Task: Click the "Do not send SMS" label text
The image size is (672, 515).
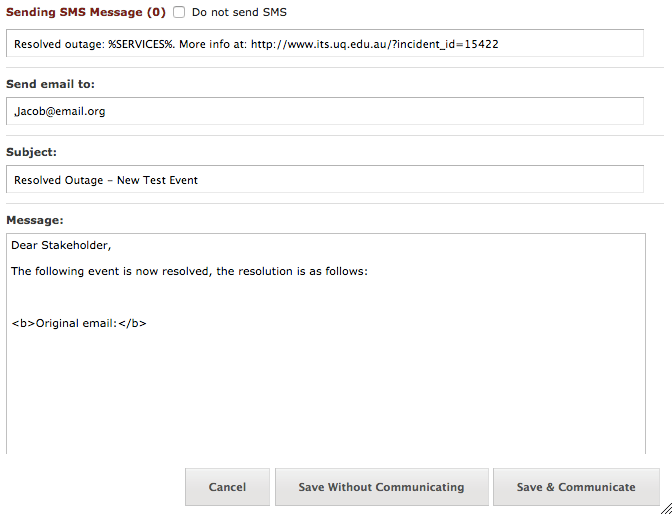Action: click(239, 12)
